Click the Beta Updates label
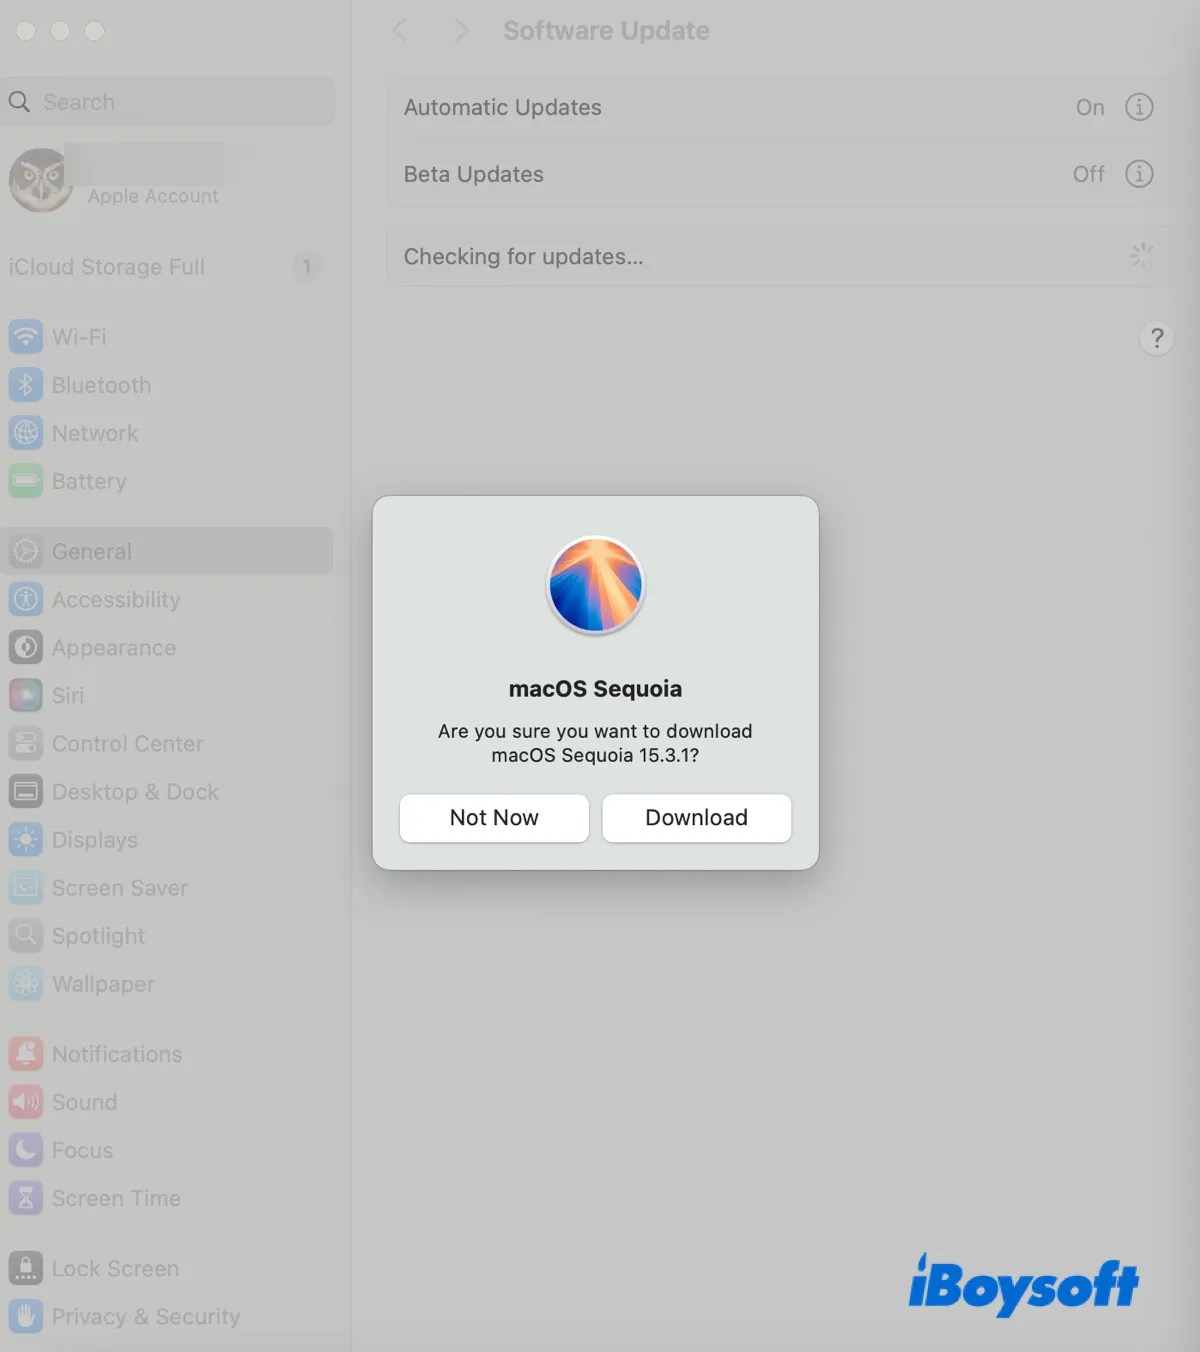This screenshot has height=1352, width=1200. pos(474,174)
